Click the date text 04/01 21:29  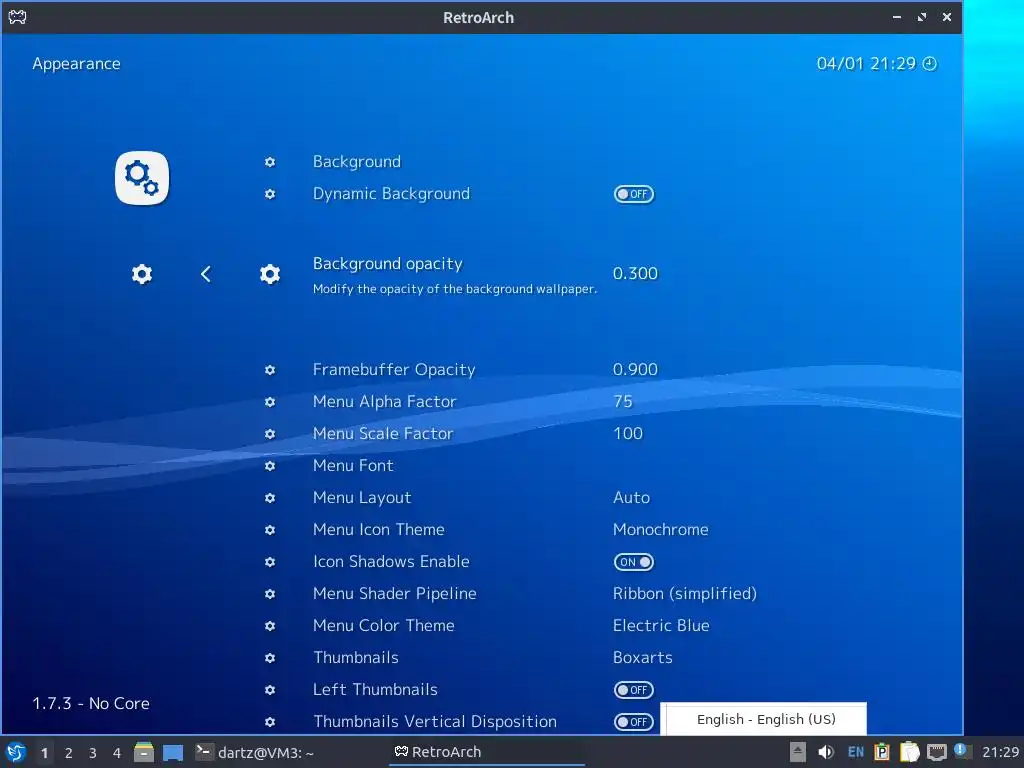point(866,63)
